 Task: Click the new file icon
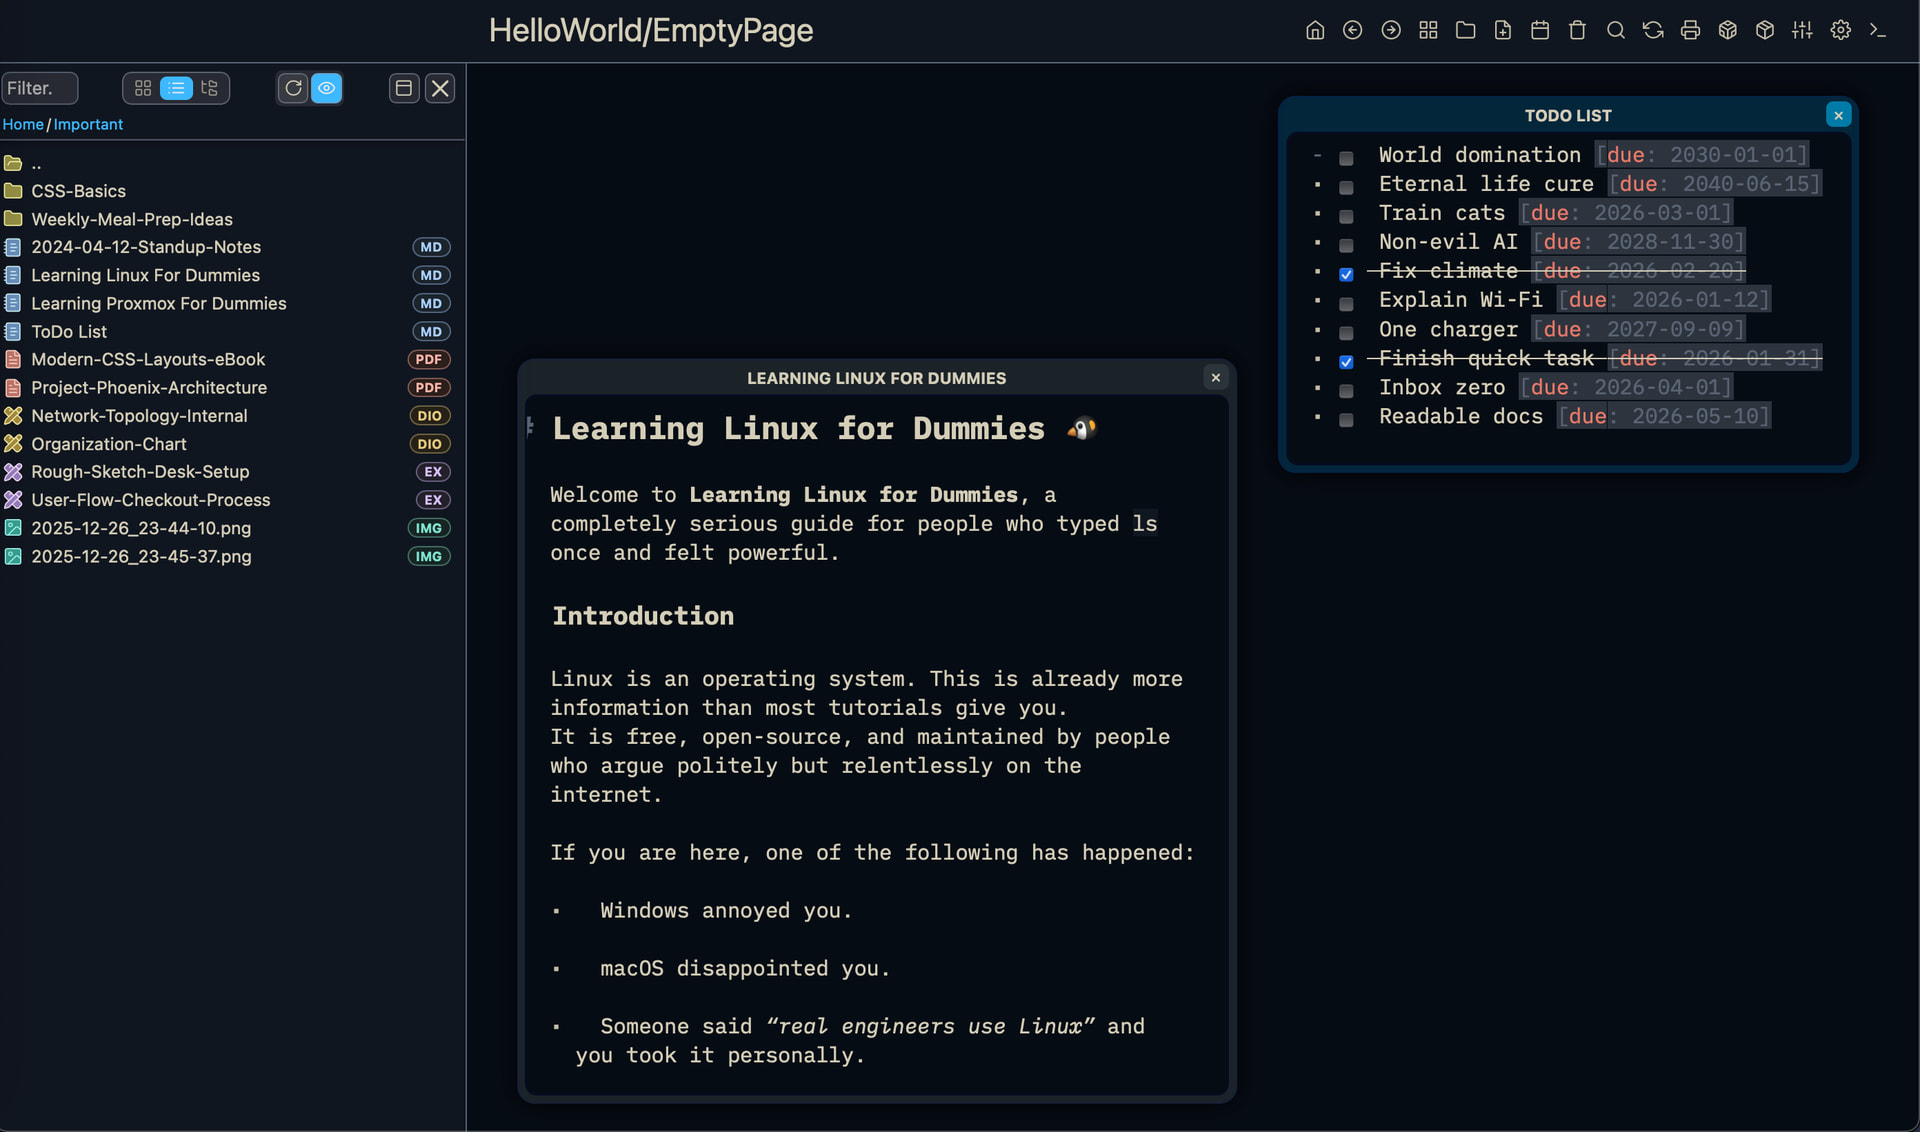click(x=1502, y=30)
